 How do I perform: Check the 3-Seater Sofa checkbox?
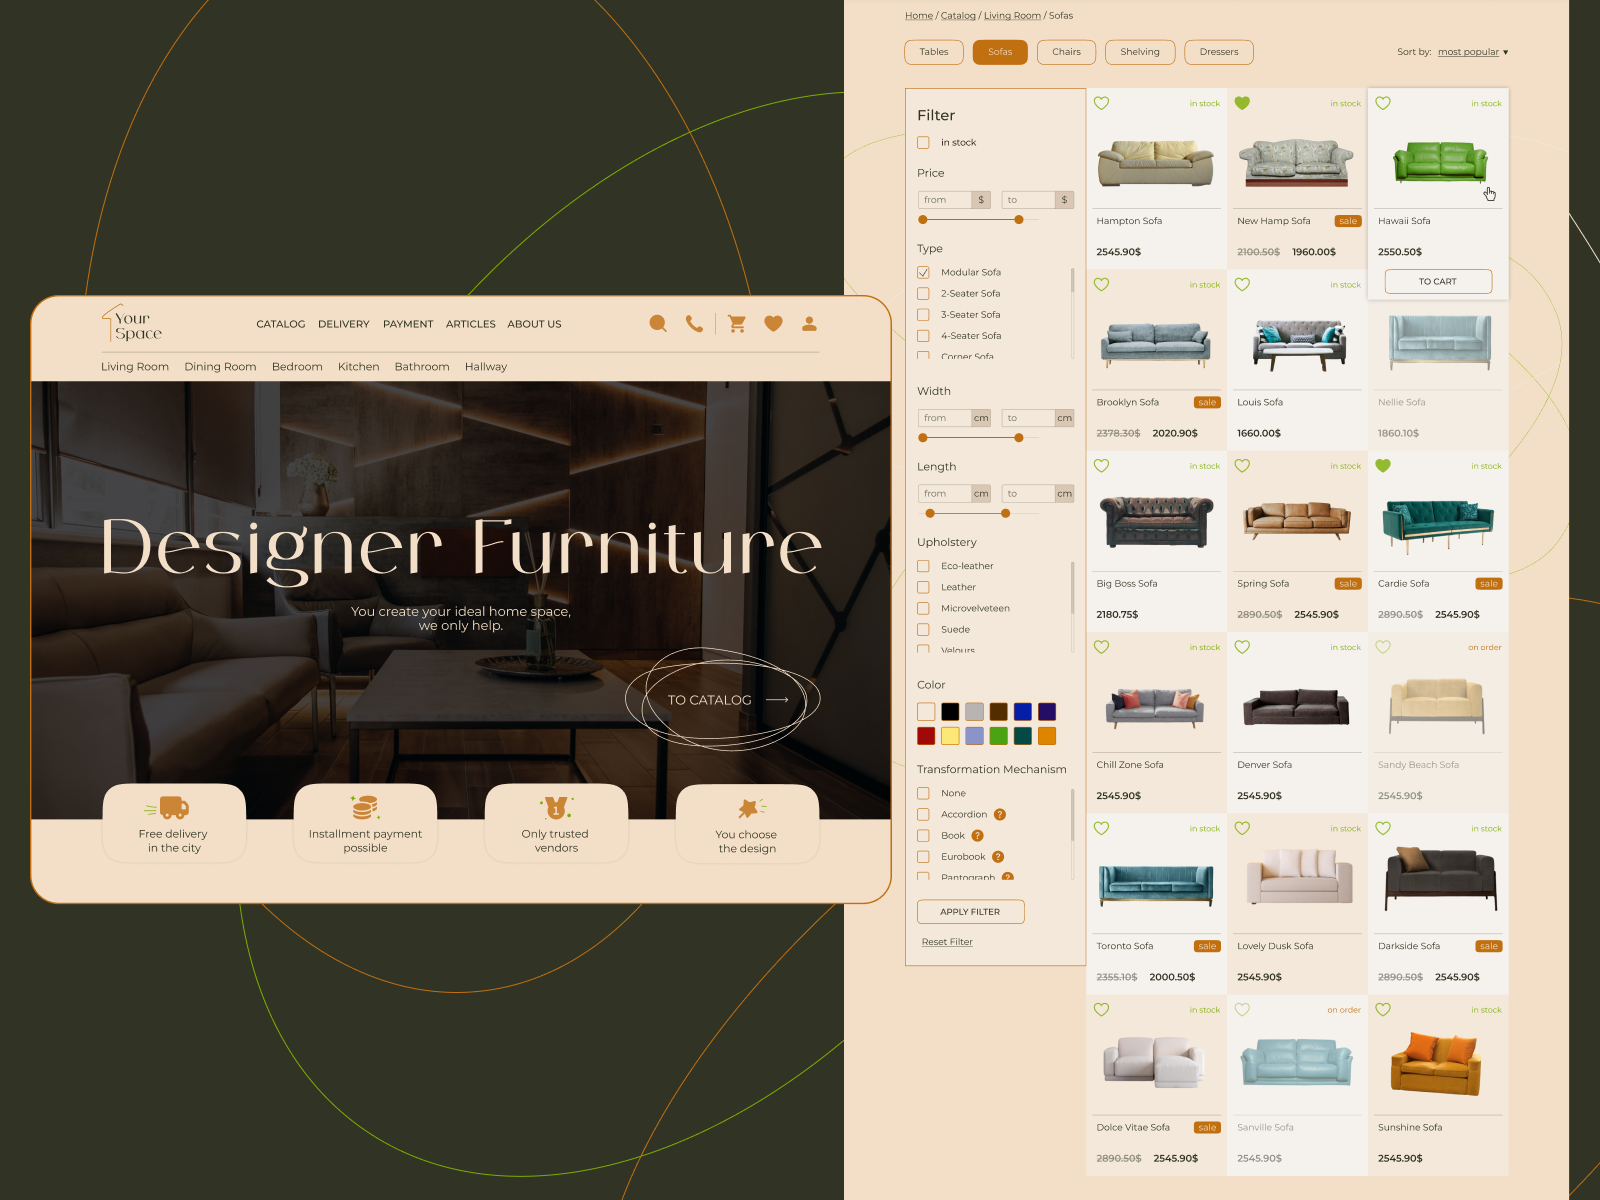click(x=923, y=315)
